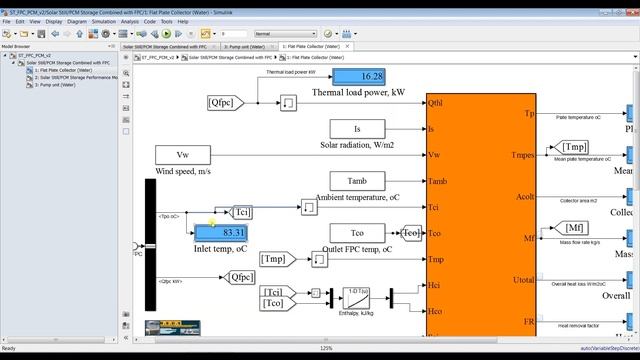Open the Diagram menu
This screenshot has width=640, height=360.
tap(77, 22)
